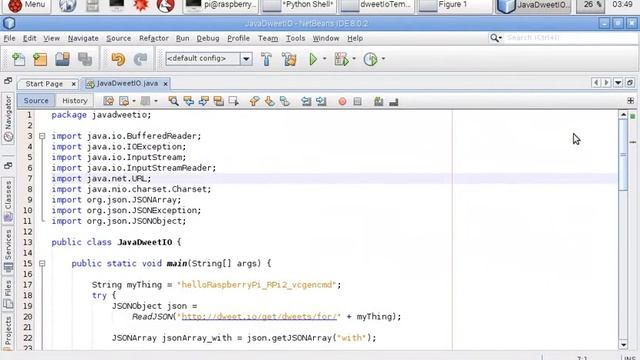The width and height of the screenshot is (640, 360).
Task: Open the Projects side panel
Action: (8, 332)
